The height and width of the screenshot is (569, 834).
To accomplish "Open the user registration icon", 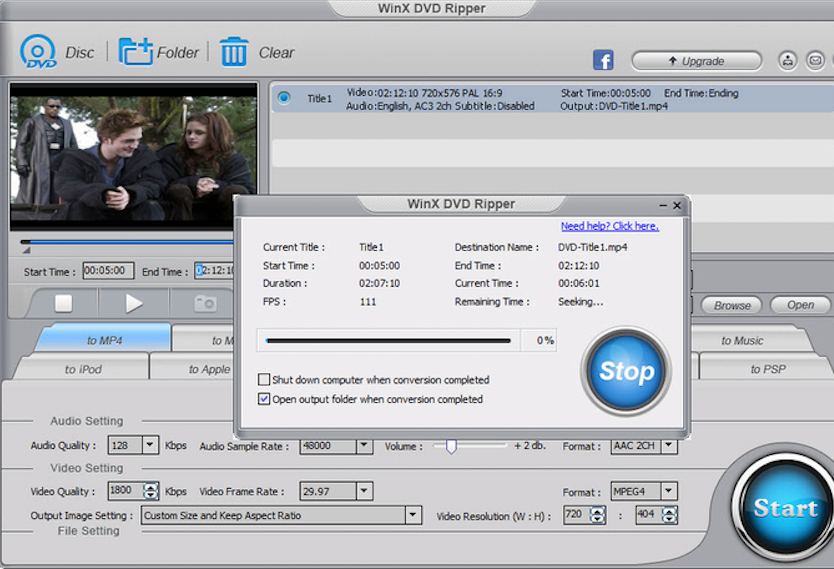I will point(787,61).
